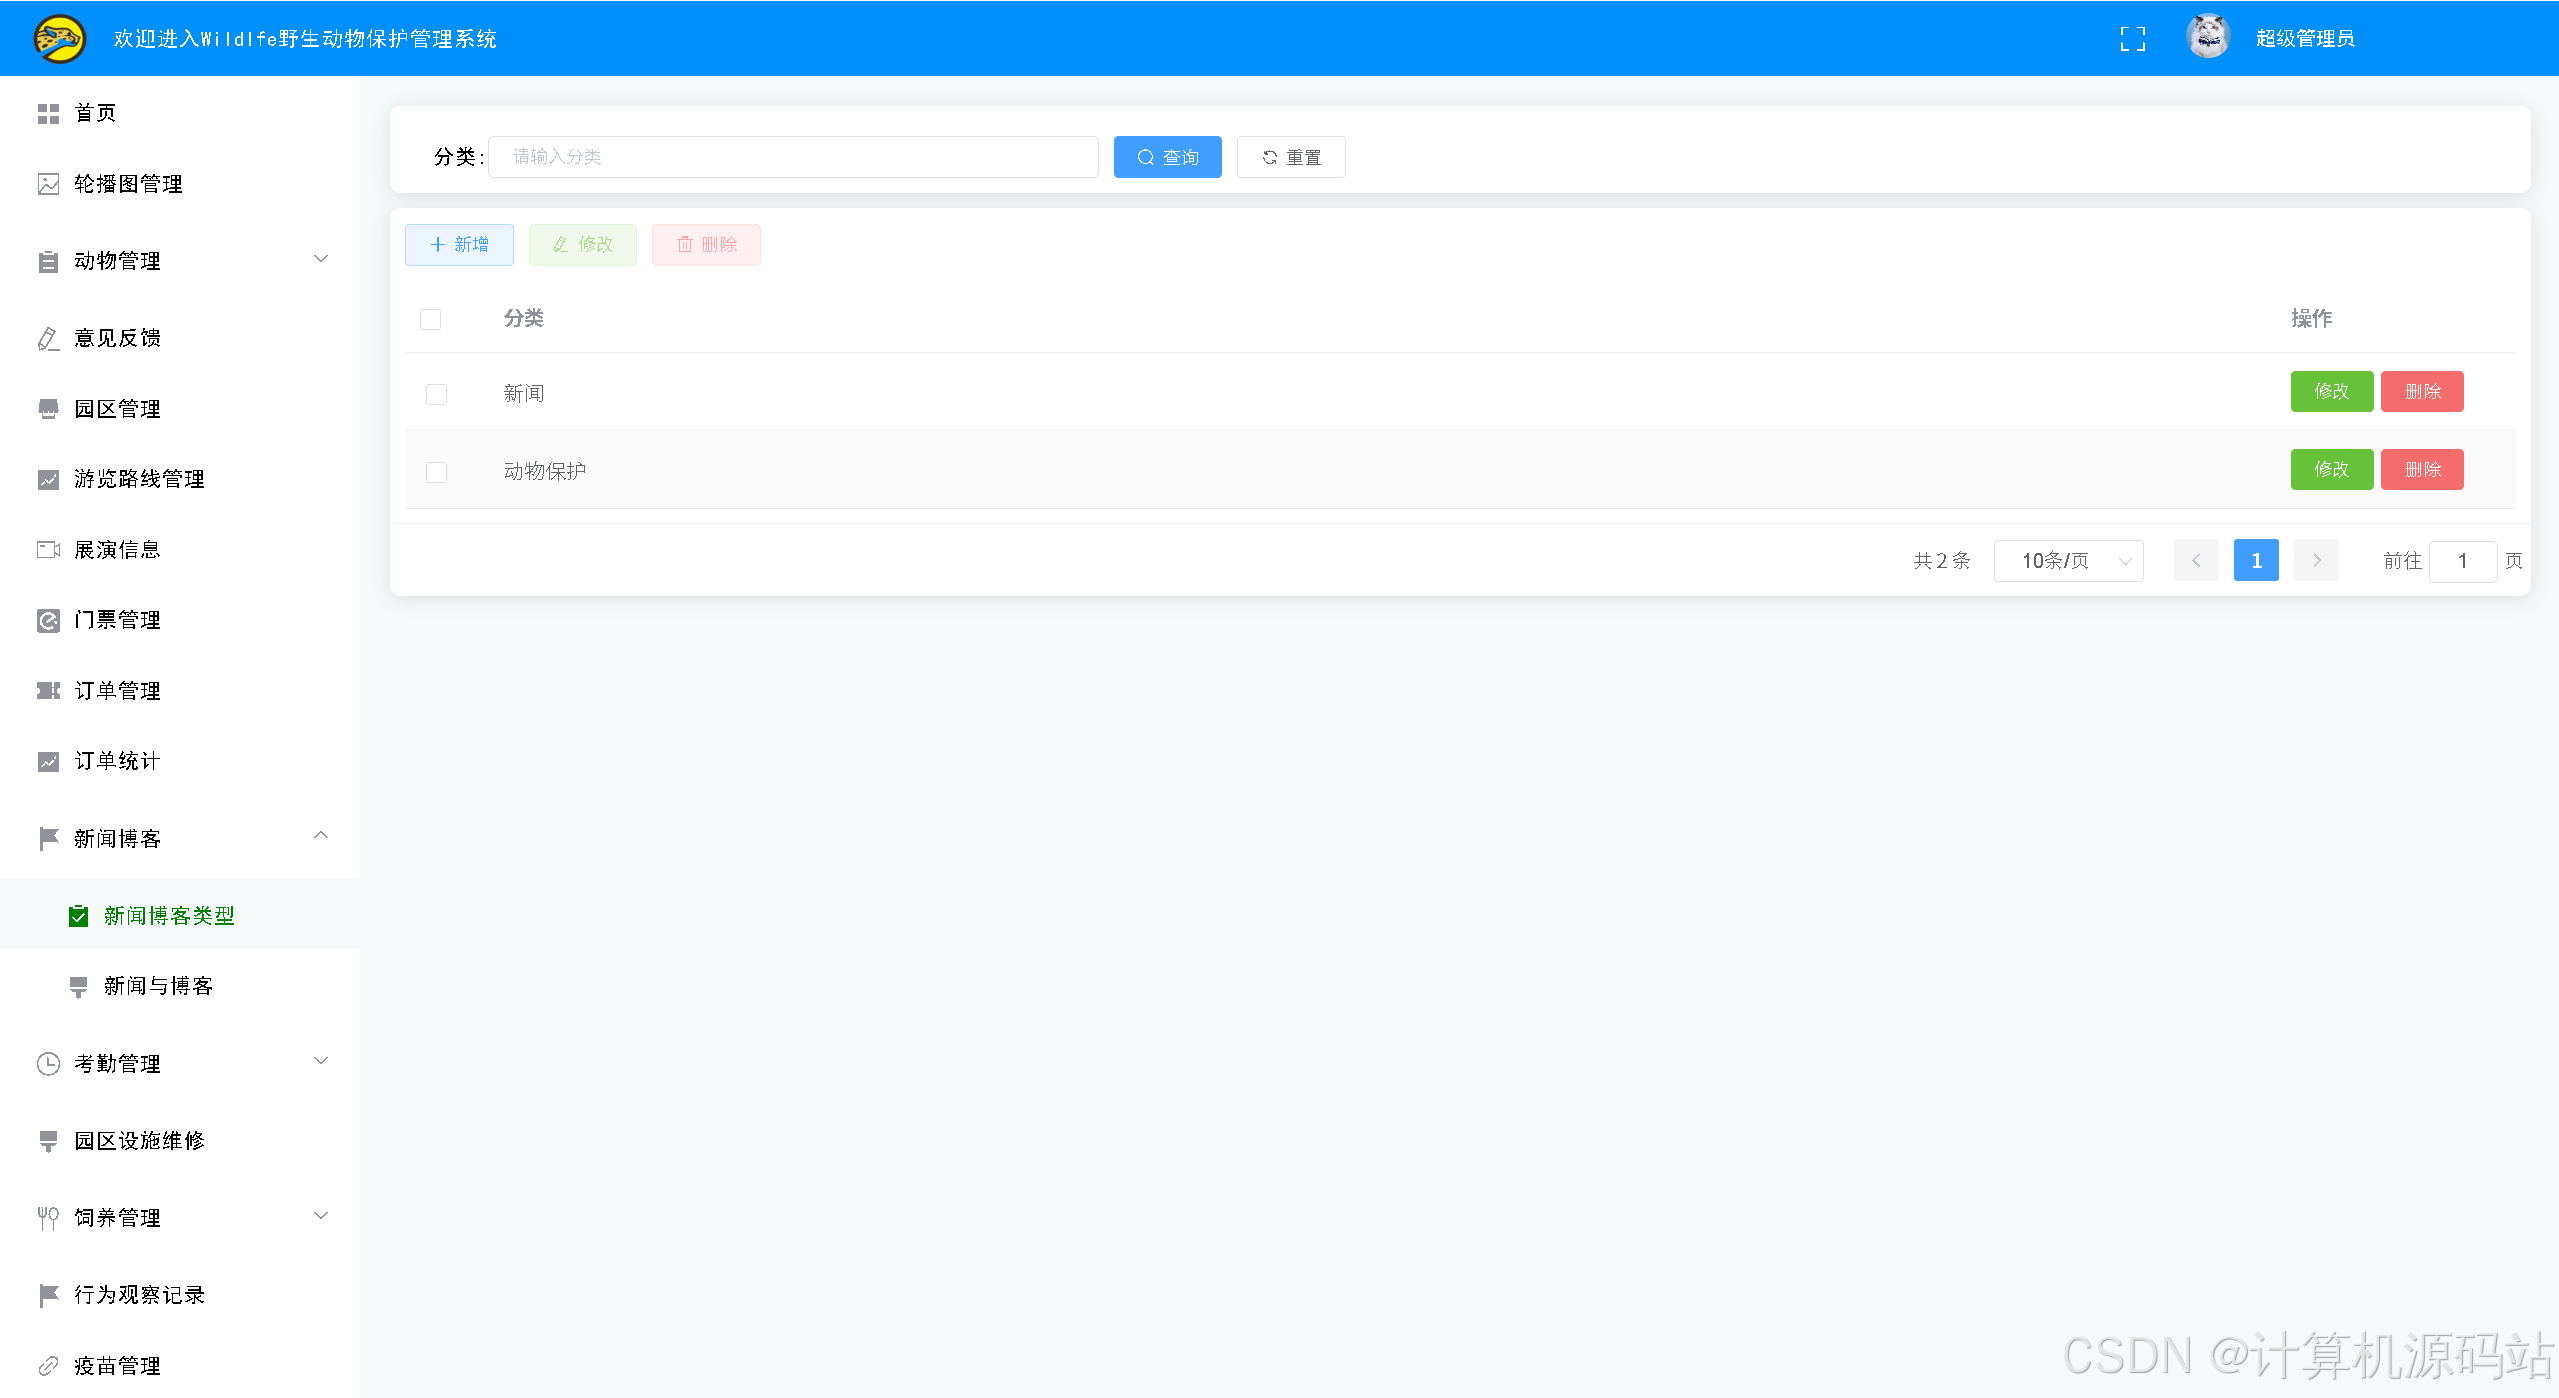Open the admin avatar image
This screenshot has height=1398, width=2559.
coord(2208,38)
